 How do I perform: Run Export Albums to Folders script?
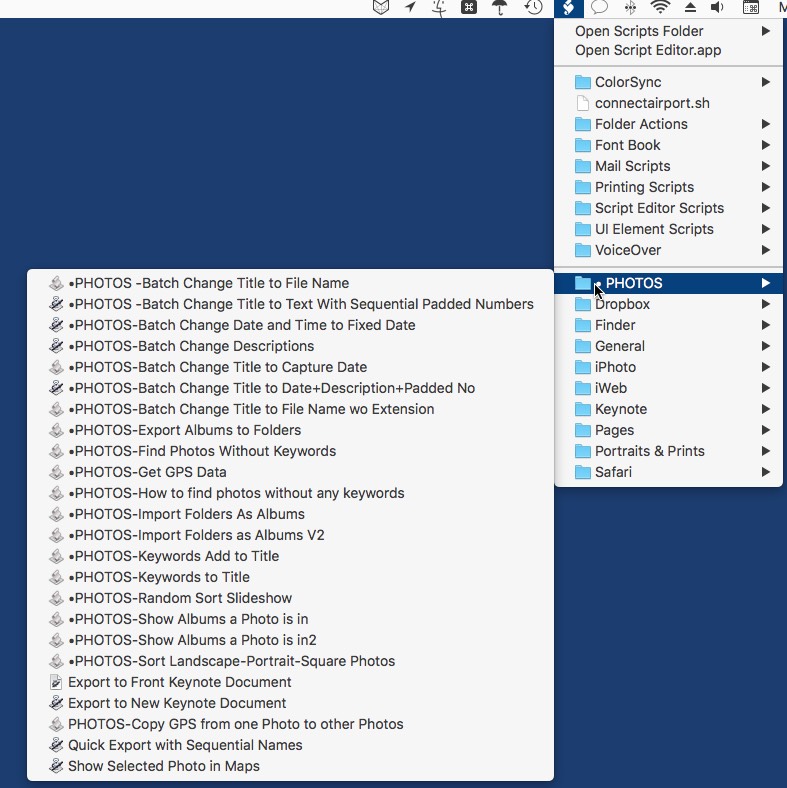(290, 430)
